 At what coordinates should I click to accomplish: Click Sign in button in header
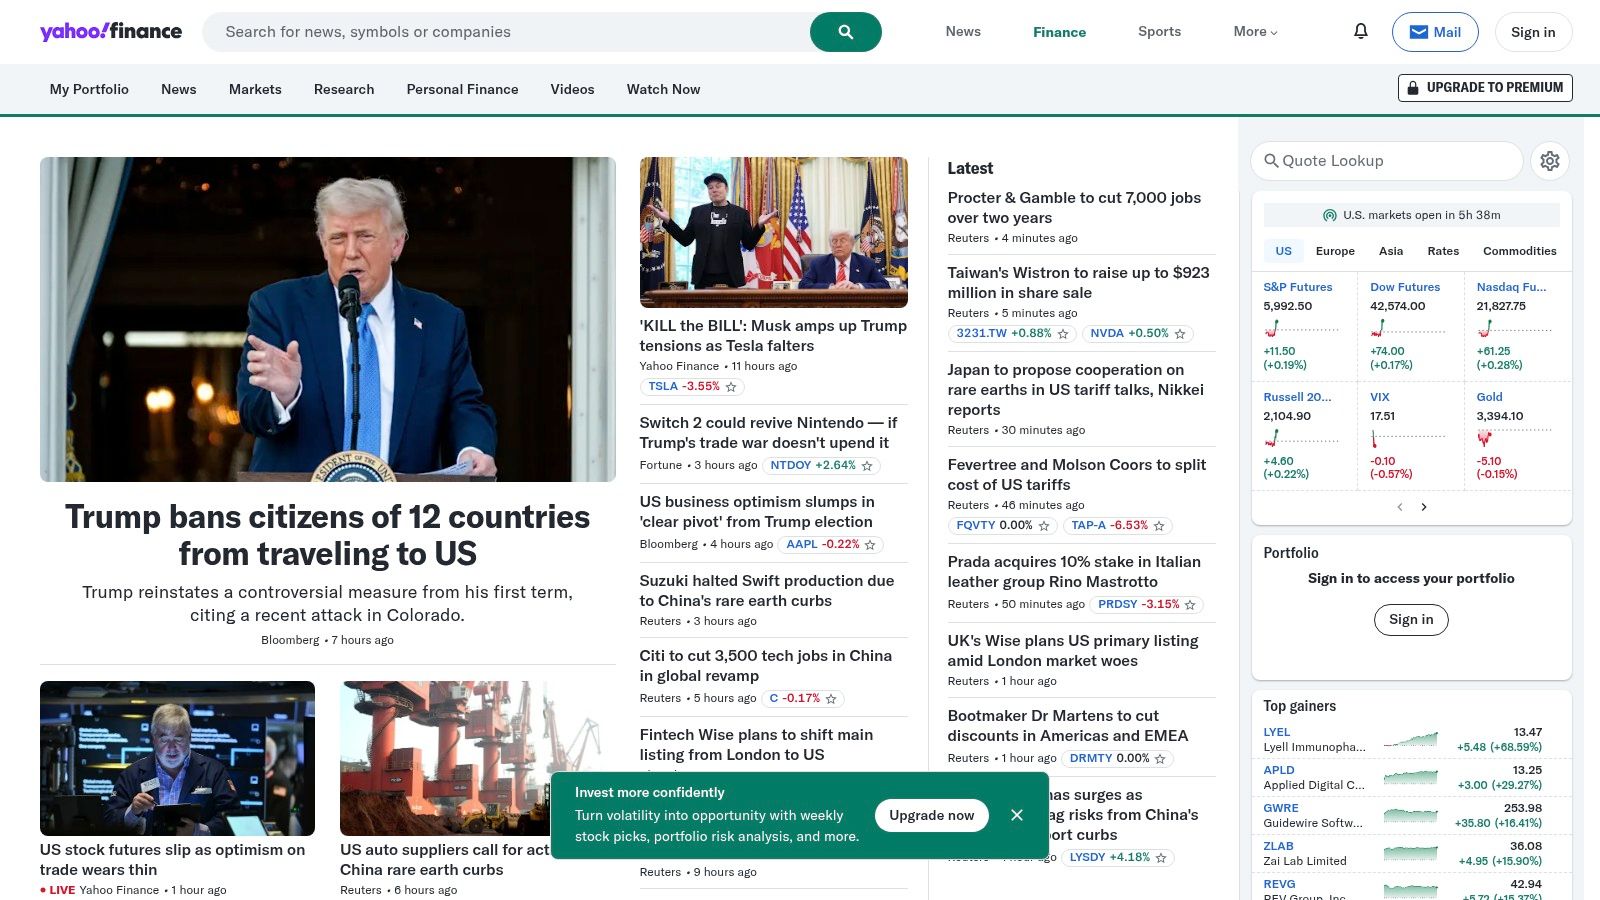click(1533, 32)
